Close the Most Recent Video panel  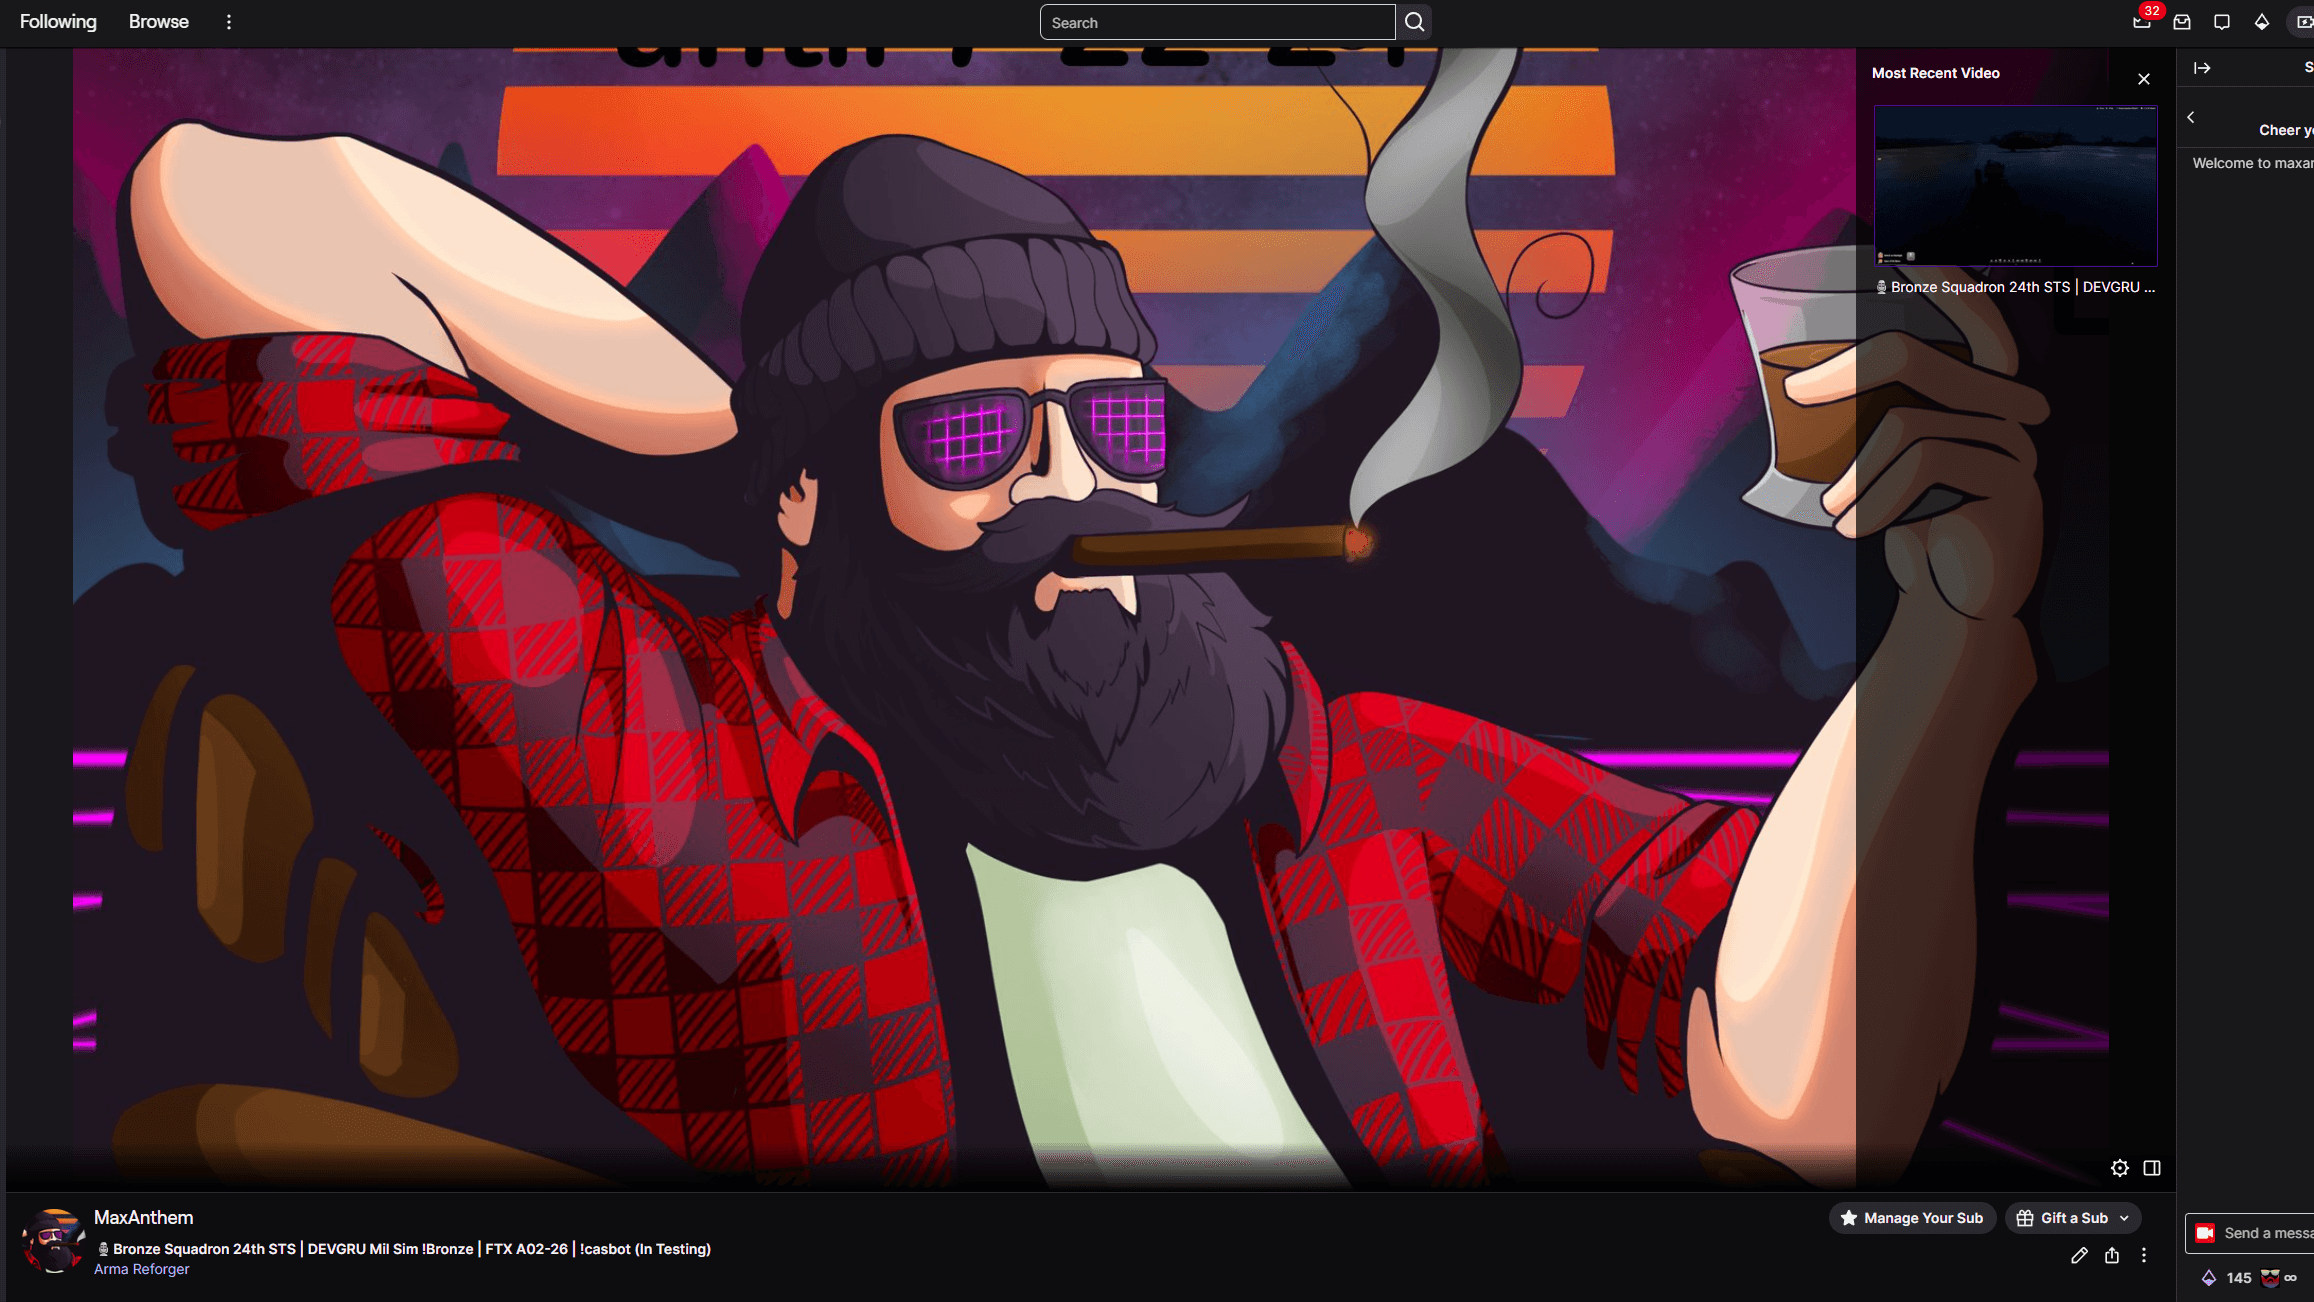(x=2144, y=79)
